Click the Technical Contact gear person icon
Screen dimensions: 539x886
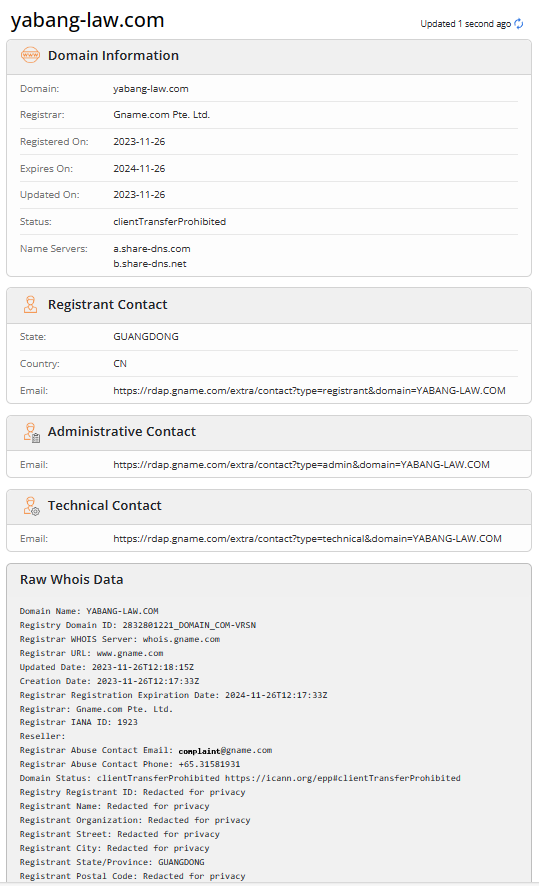pos(32,506)
